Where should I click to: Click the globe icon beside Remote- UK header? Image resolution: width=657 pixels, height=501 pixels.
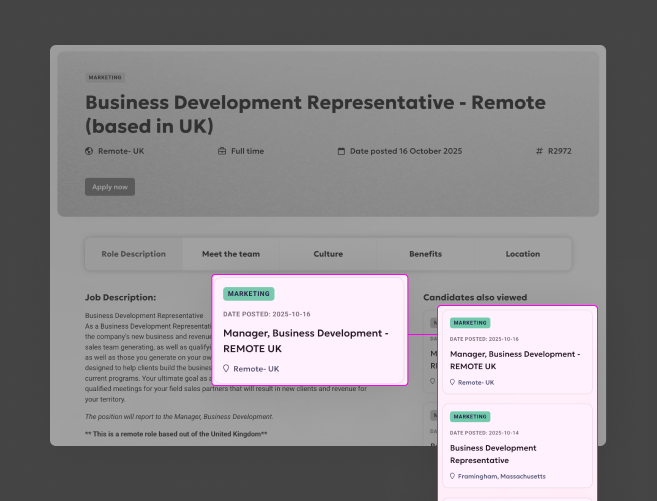click(x=89, y=151)
